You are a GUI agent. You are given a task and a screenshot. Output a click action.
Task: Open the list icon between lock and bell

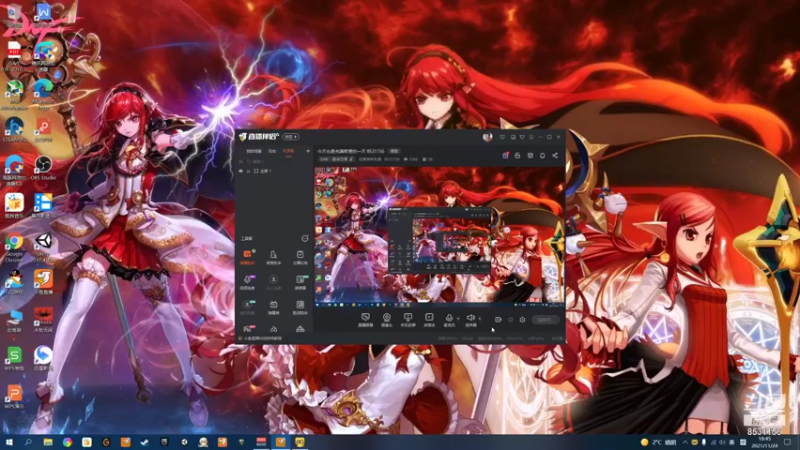pos(530,155)
